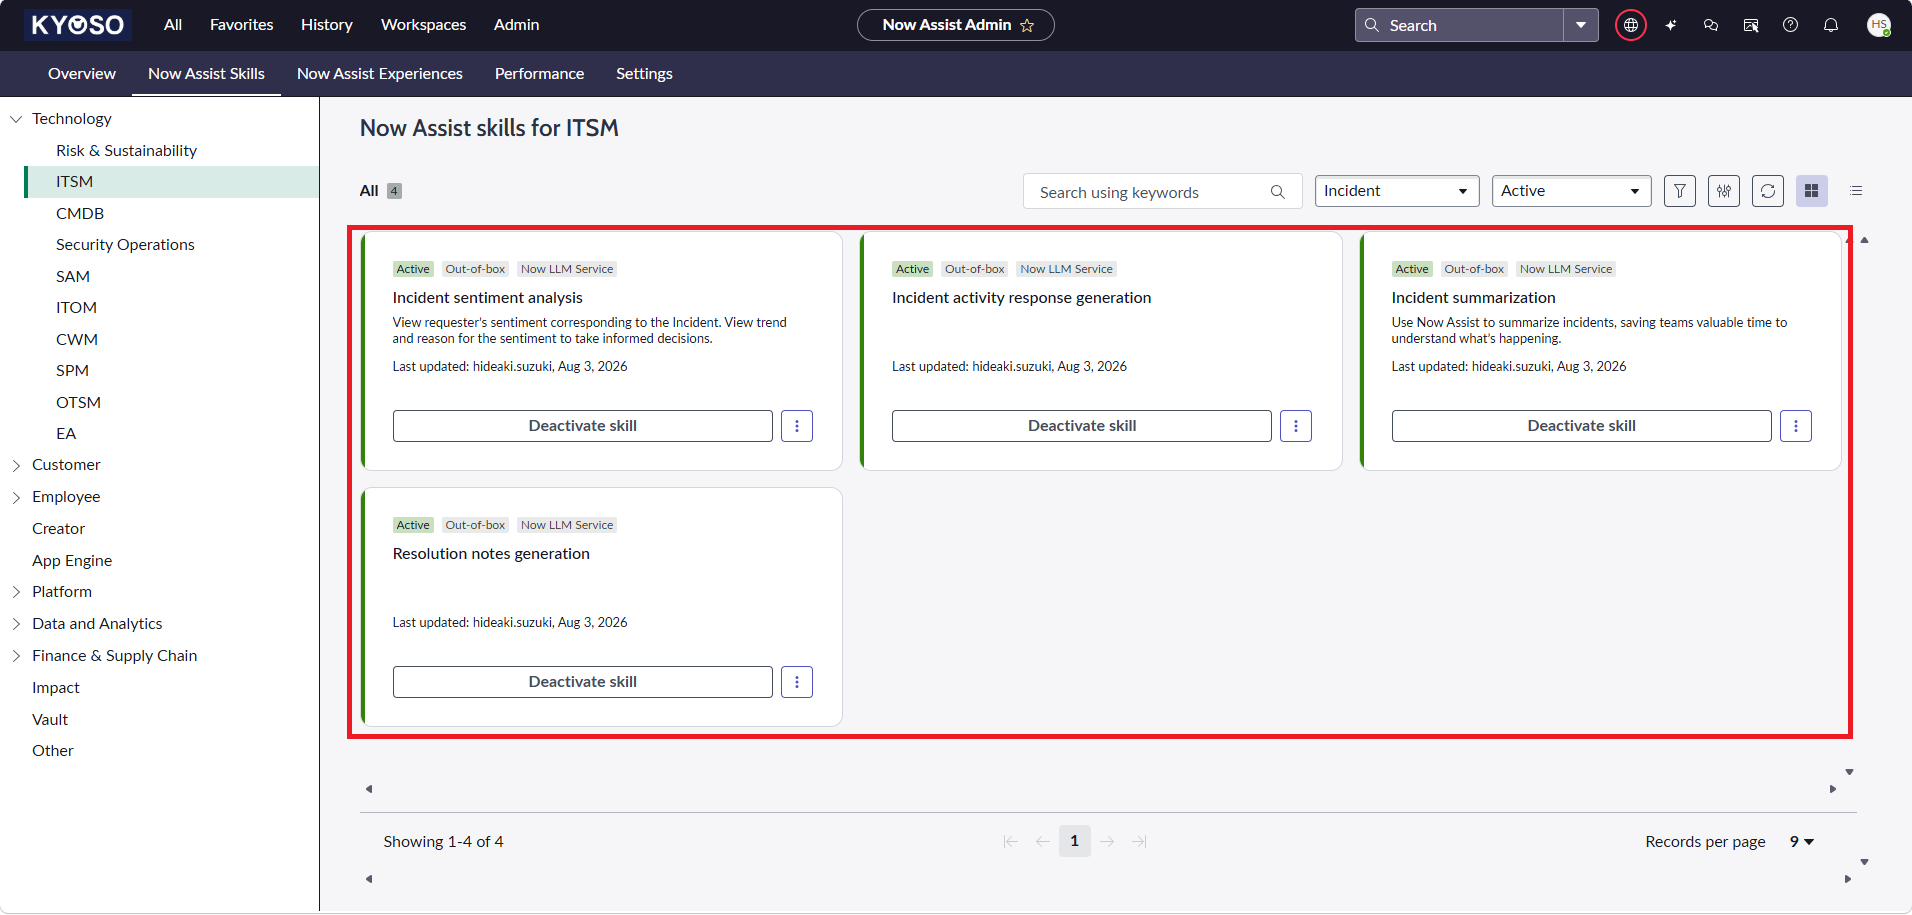Expand the Data and Analytics chevron
This screenshot has height=915, width=1912.
(x=16, y=624)
